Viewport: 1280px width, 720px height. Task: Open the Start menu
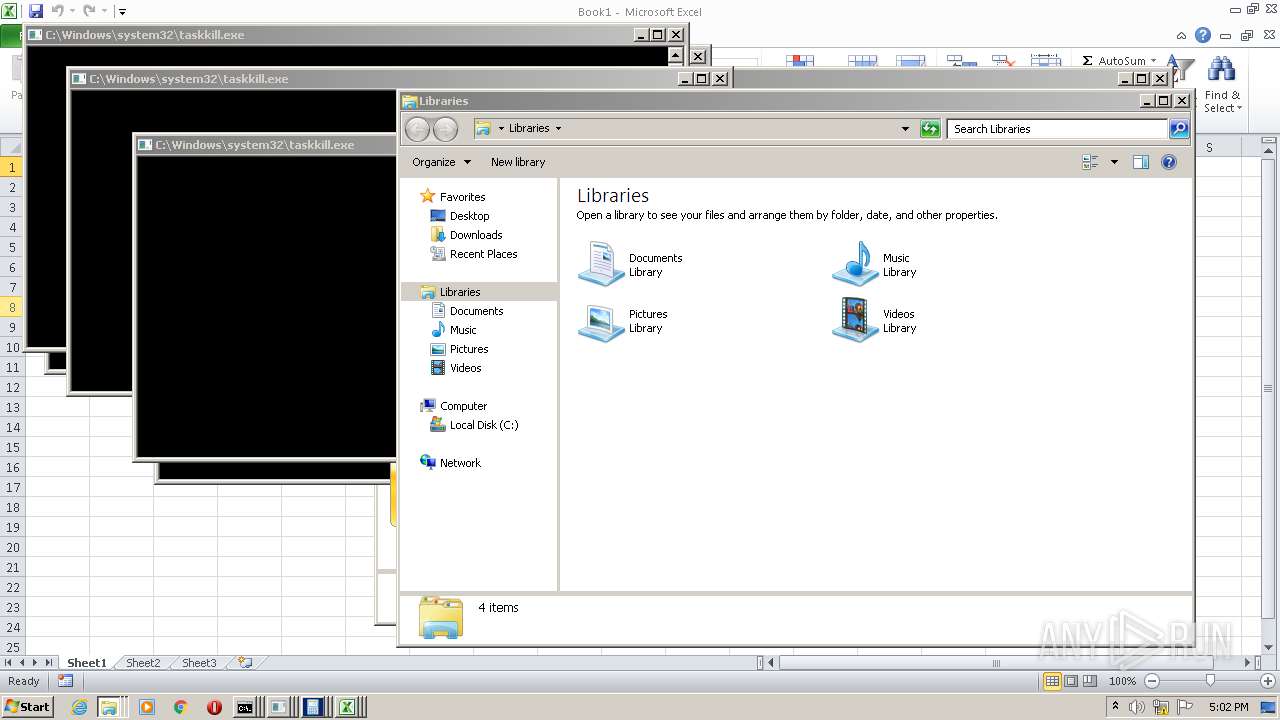(27, 707)
